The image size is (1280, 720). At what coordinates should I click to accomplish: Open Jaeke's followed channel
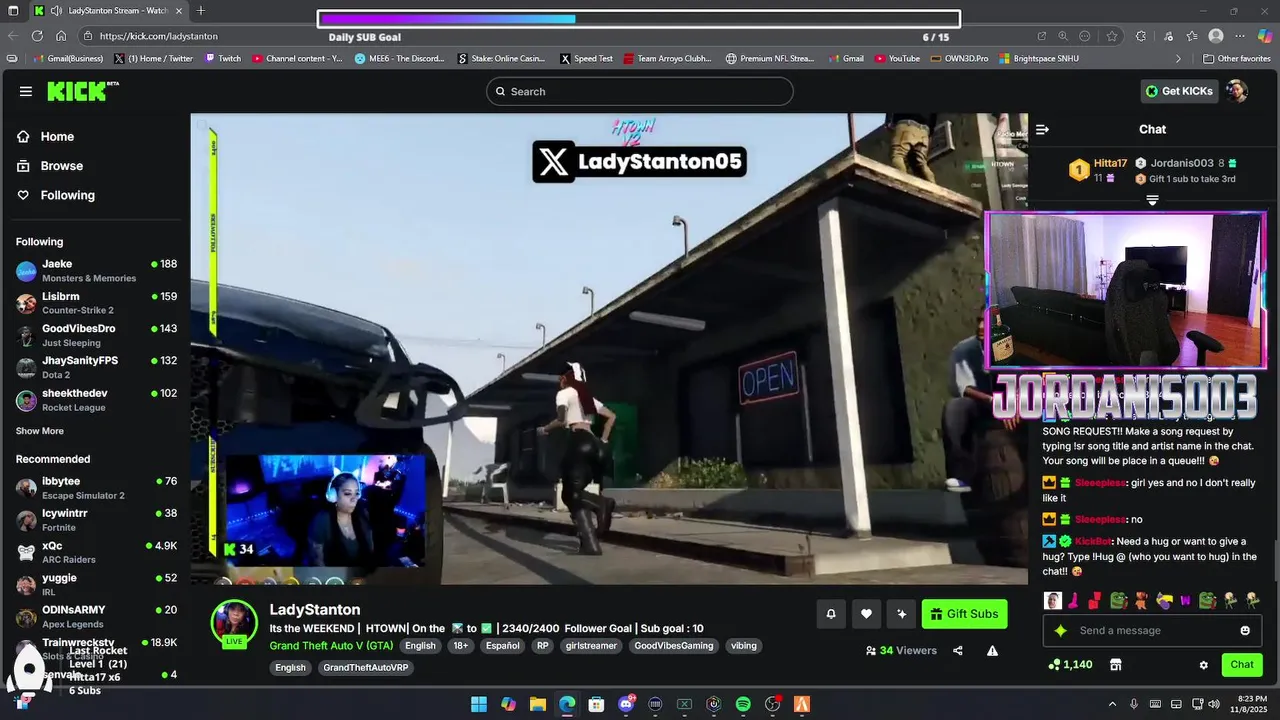pos(96,271)
